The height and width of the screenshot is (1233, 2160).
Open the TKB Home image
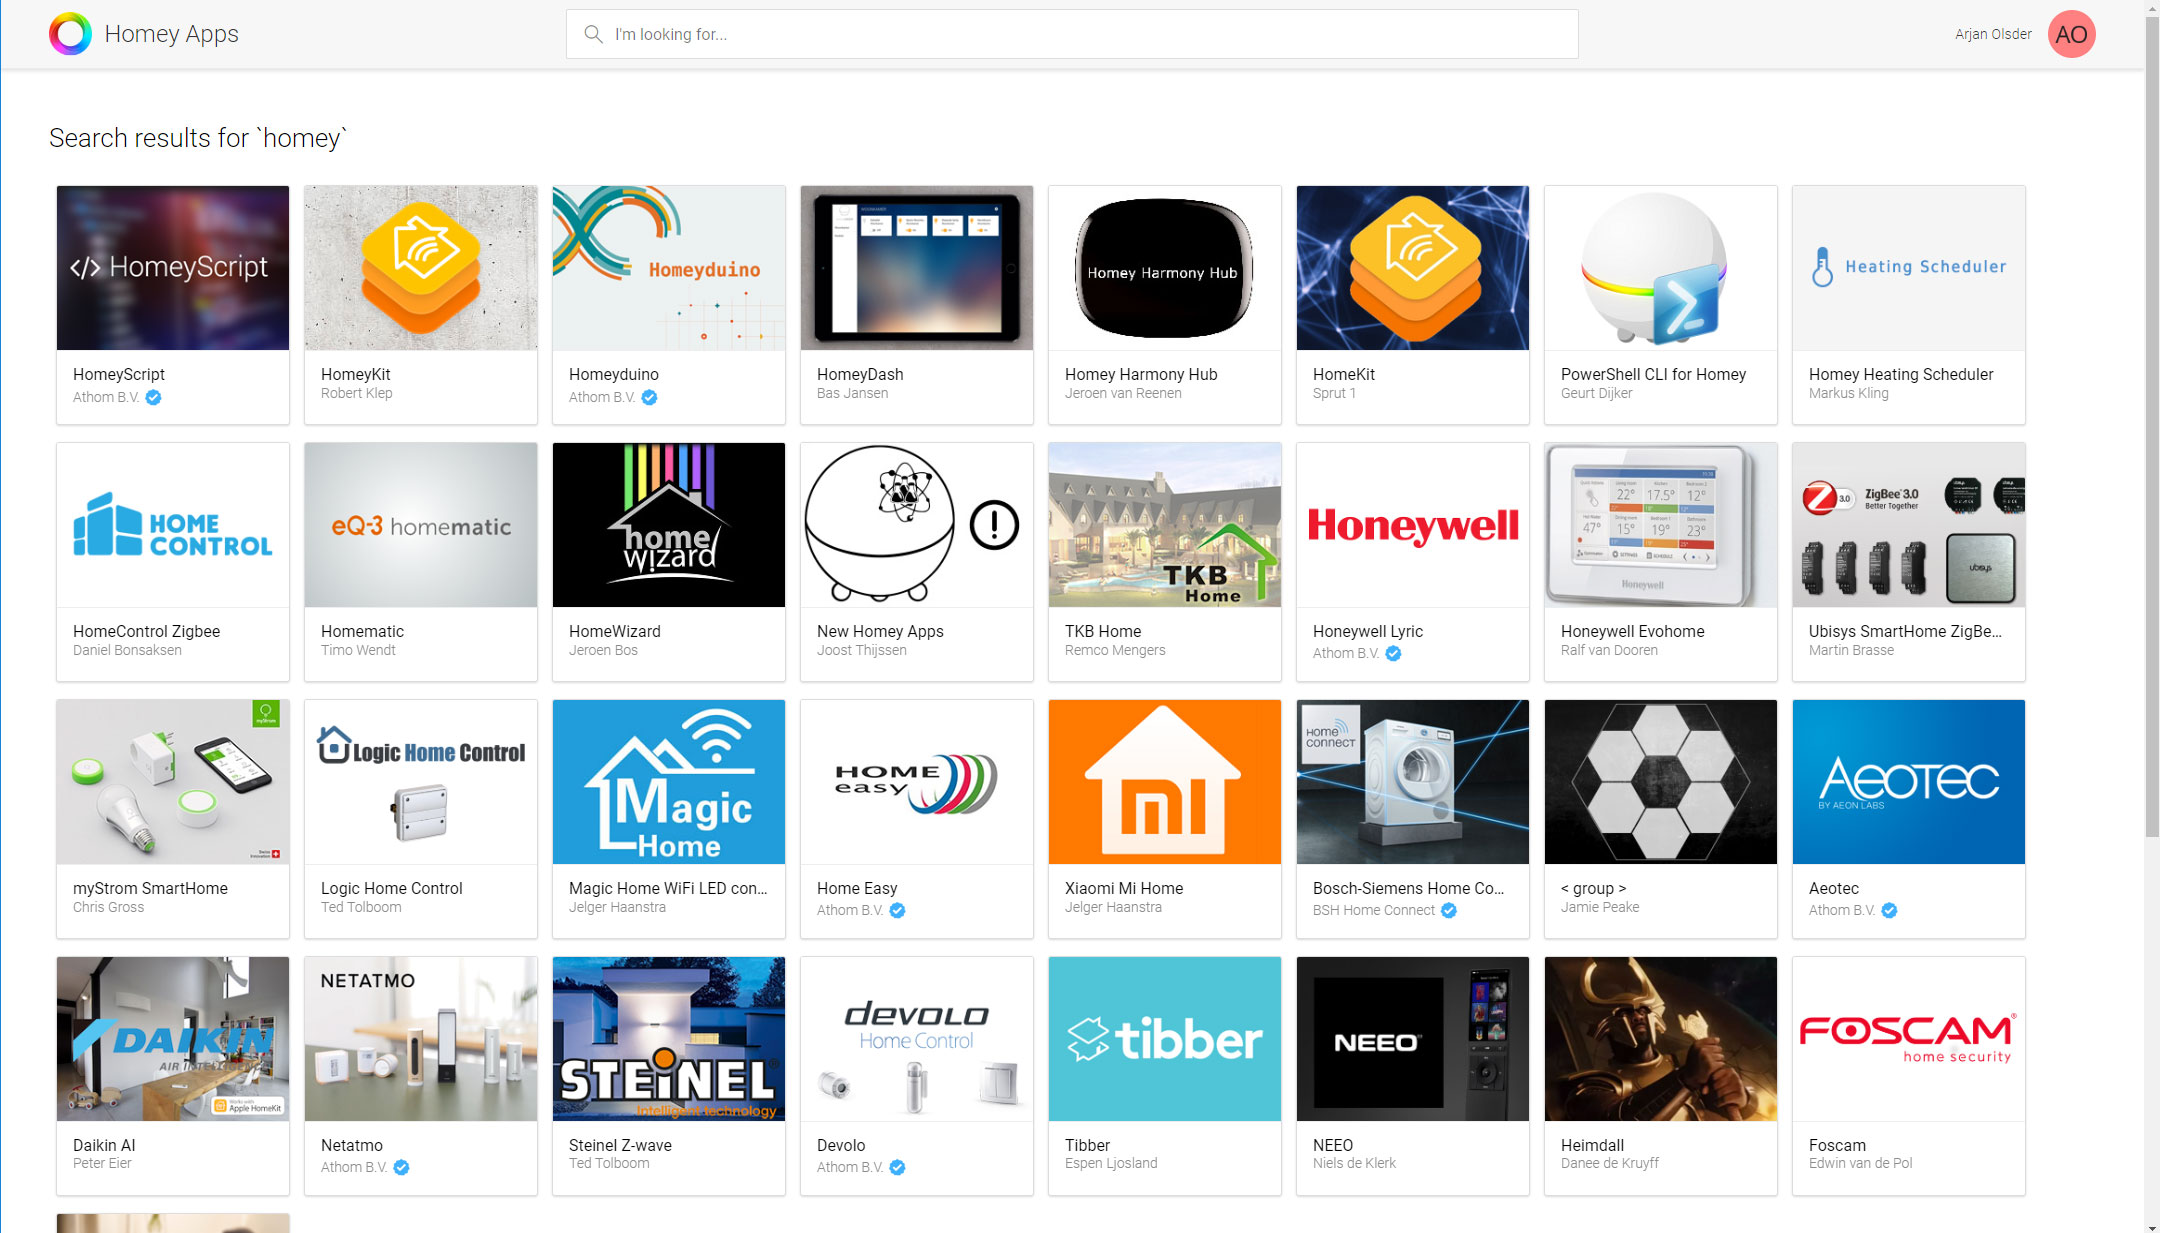1165,525
